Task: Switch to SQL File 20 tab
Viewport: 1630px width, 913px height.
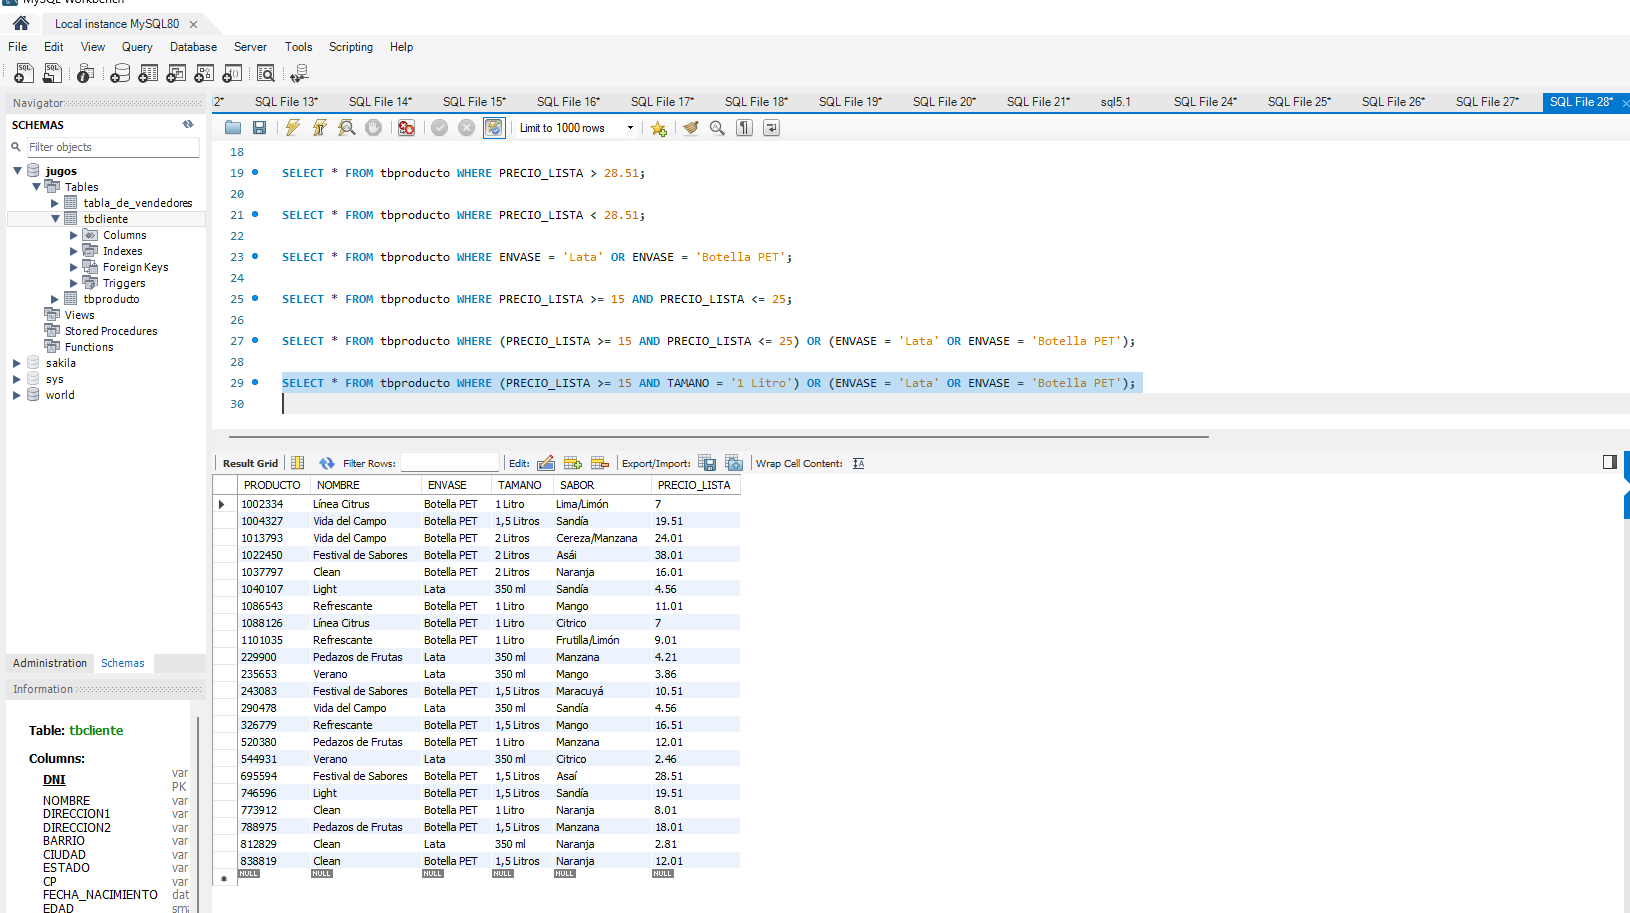Action: click(x=944, y=102)
